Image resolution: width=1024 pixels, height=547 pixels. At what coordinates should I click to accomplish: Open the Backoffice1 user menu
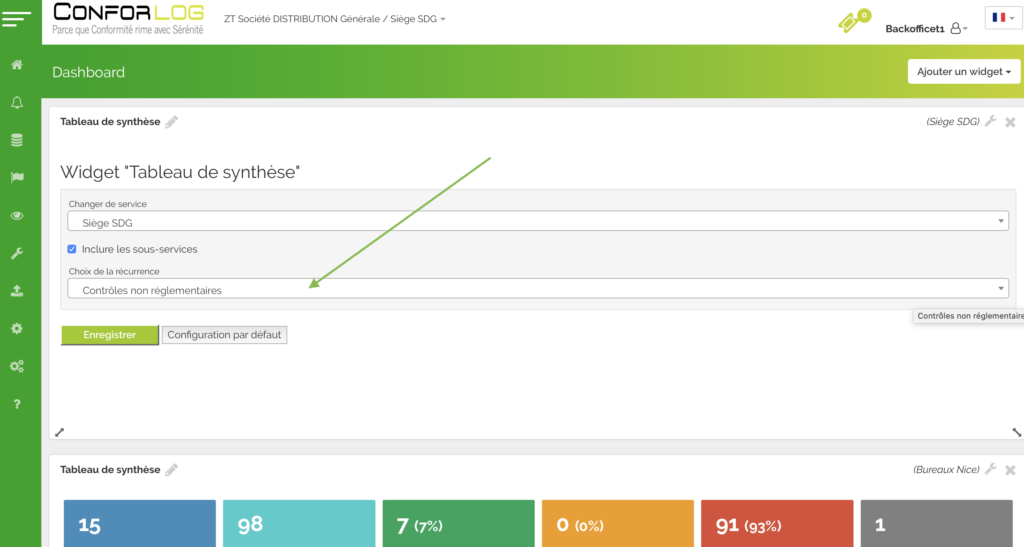(926, 29)
